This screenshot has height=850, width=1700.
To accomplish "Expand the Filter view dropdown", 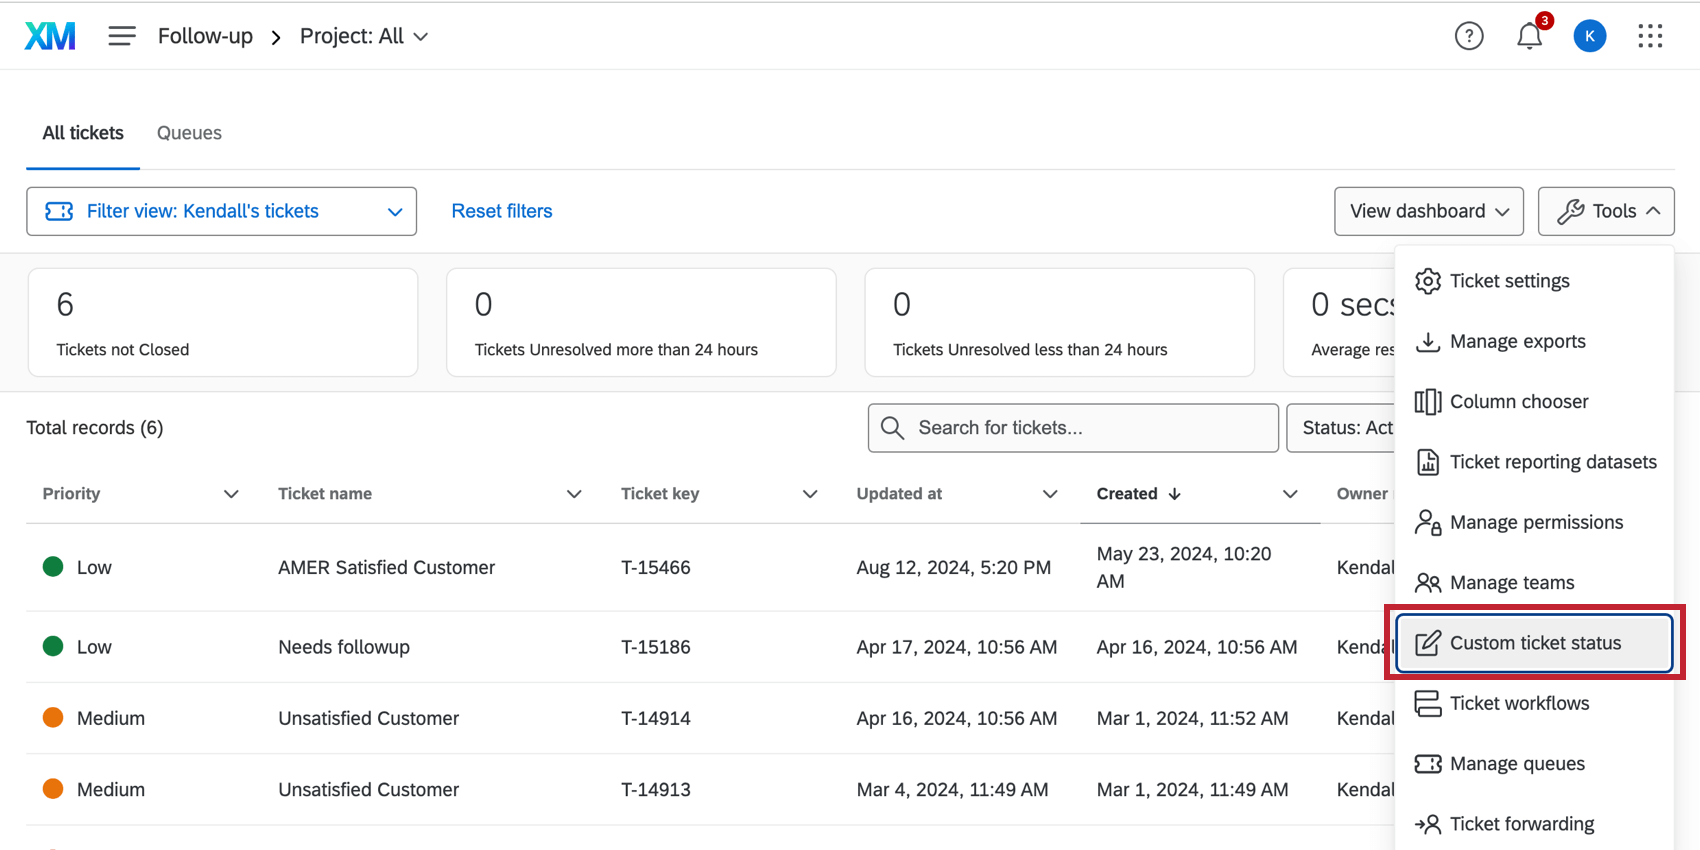I will 221,211.
